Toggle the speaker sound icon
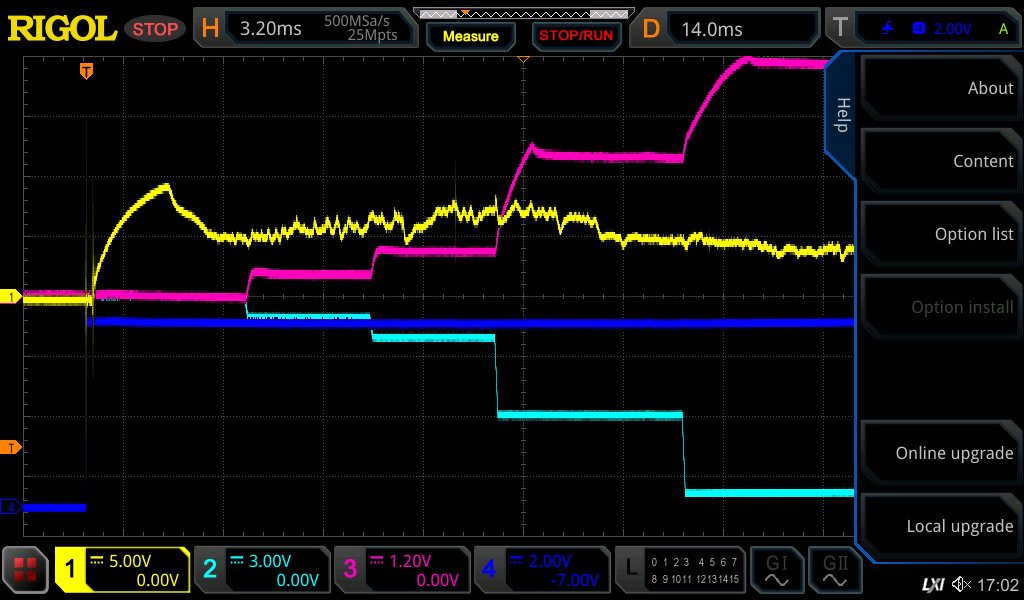Image resolution: width=1024 pixels, height=600 pixels. coord(961,583)
